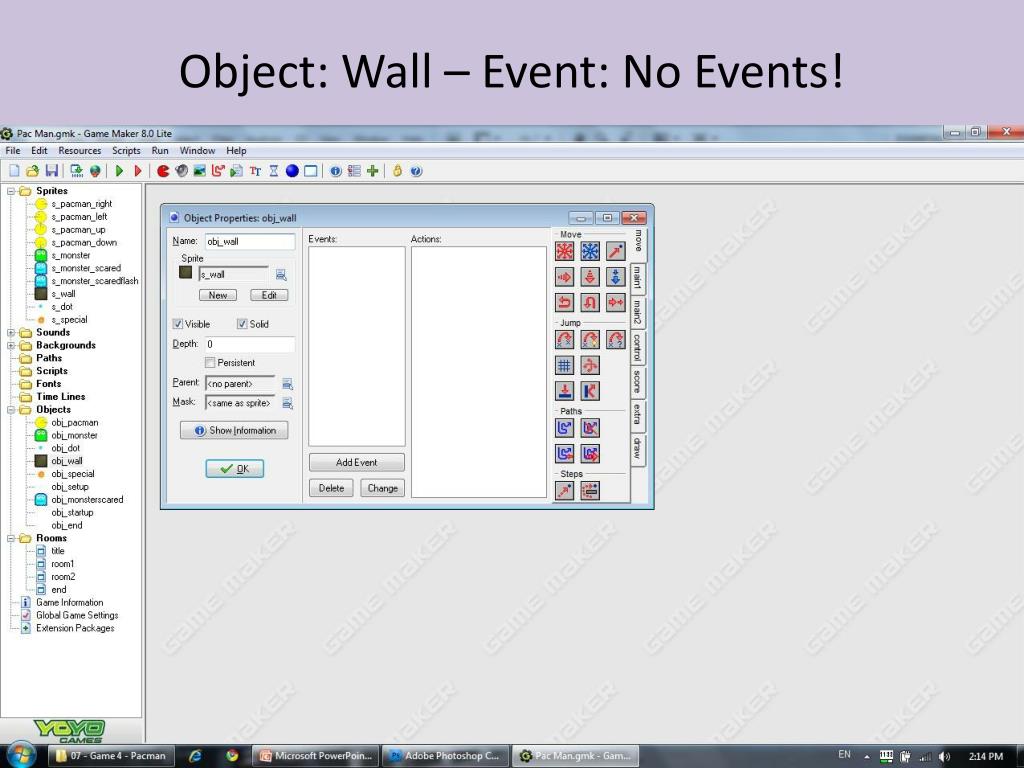Switch to the score actions tab
Viewport: 1024px width, 768px height.
[x=637, y=383]
